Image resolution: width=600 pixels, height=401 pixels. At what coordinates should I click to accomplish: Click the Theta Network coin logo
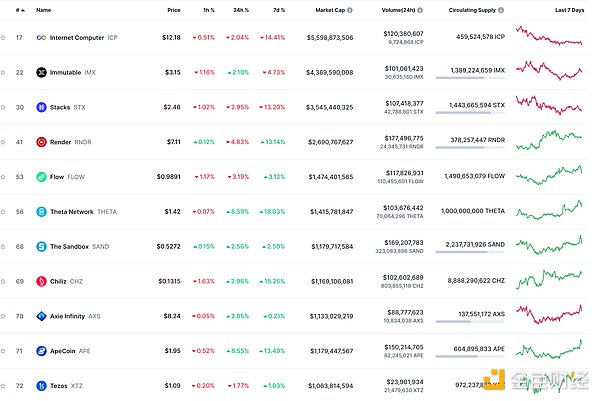(40, 212)
